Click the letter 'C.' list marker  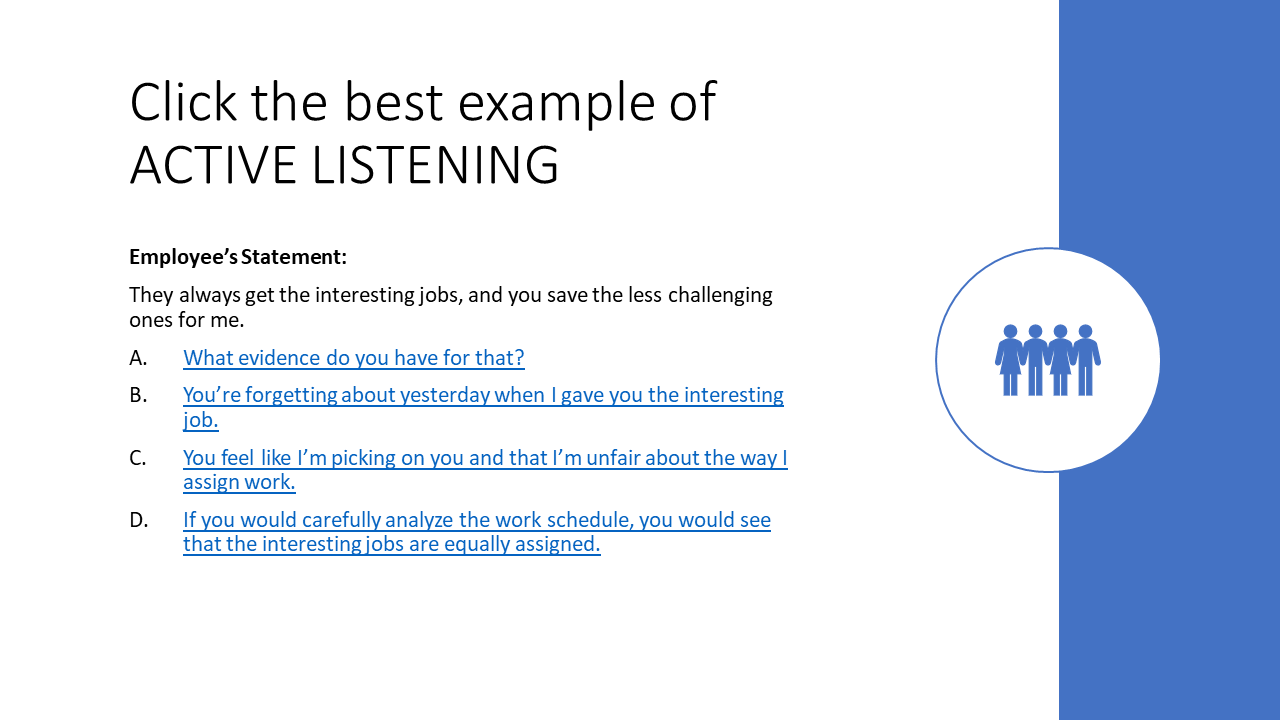pyautogui.click(x=138, y=458)
